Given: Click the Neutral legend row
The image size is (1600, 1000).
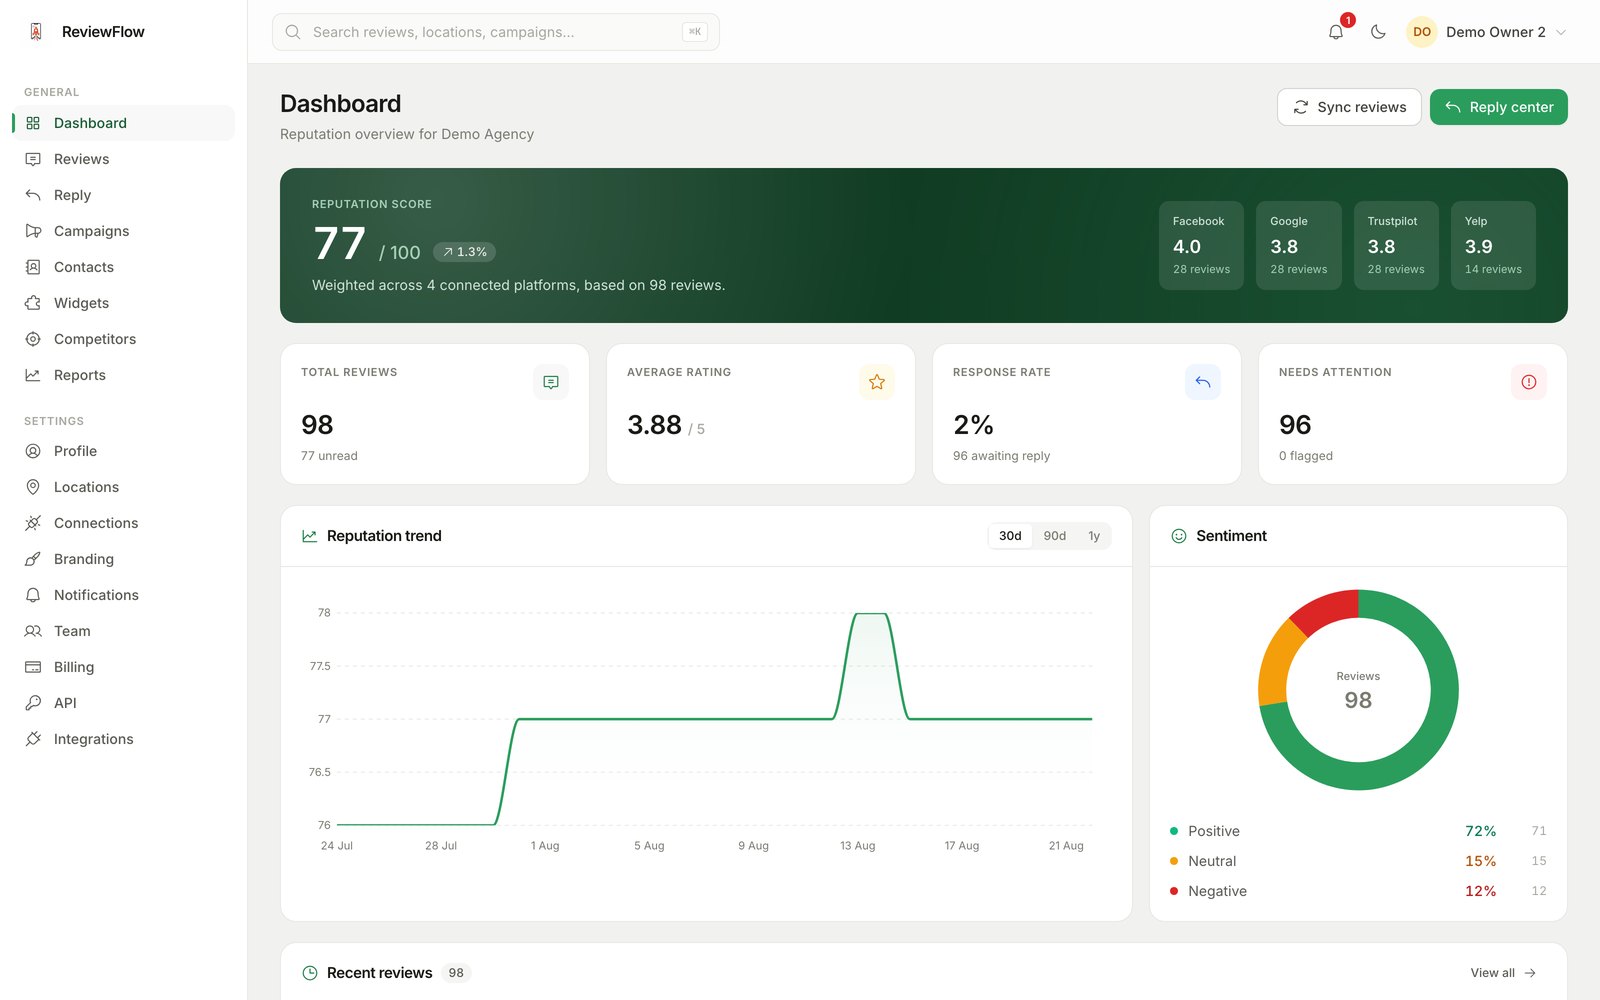Looking at the screenshot, I should click(x=1358, y=861).
